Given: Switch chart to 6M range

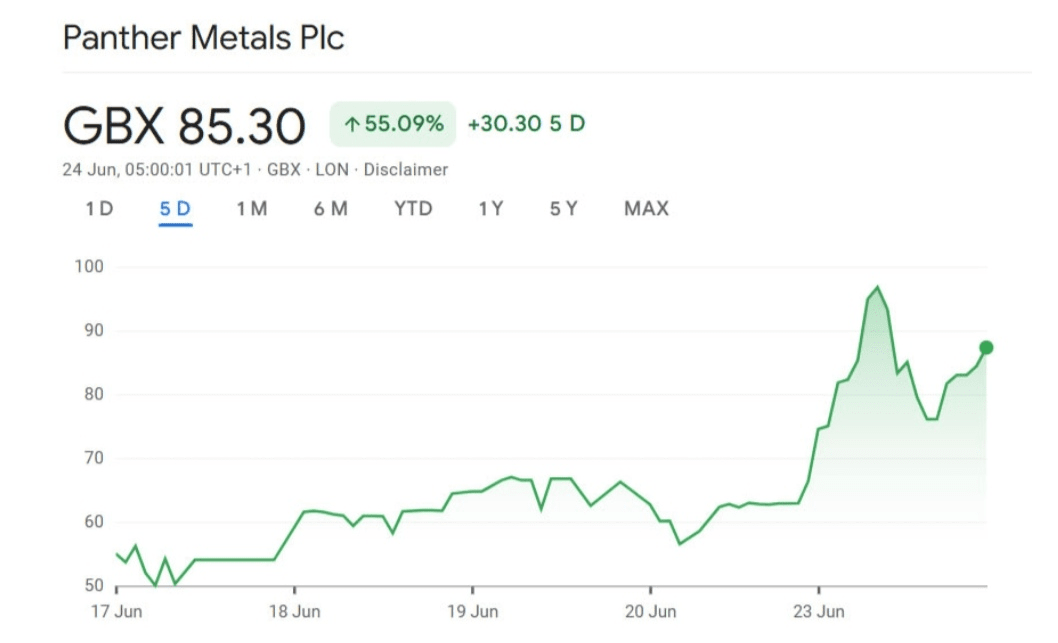Looking at the screenshot, I should (x=331, y=209).
